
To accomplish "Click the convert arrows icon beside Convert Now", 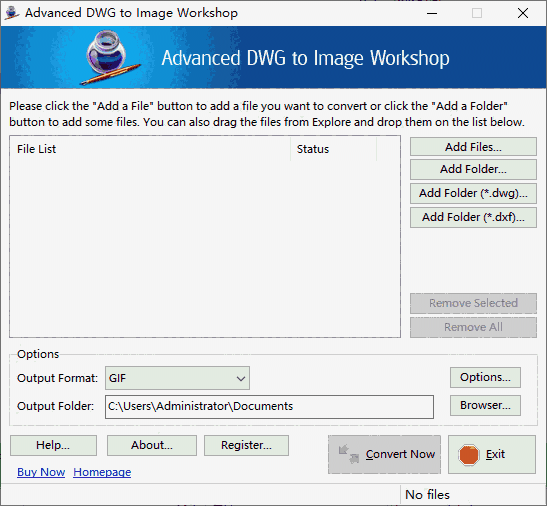I will click(x=349, y=454).
